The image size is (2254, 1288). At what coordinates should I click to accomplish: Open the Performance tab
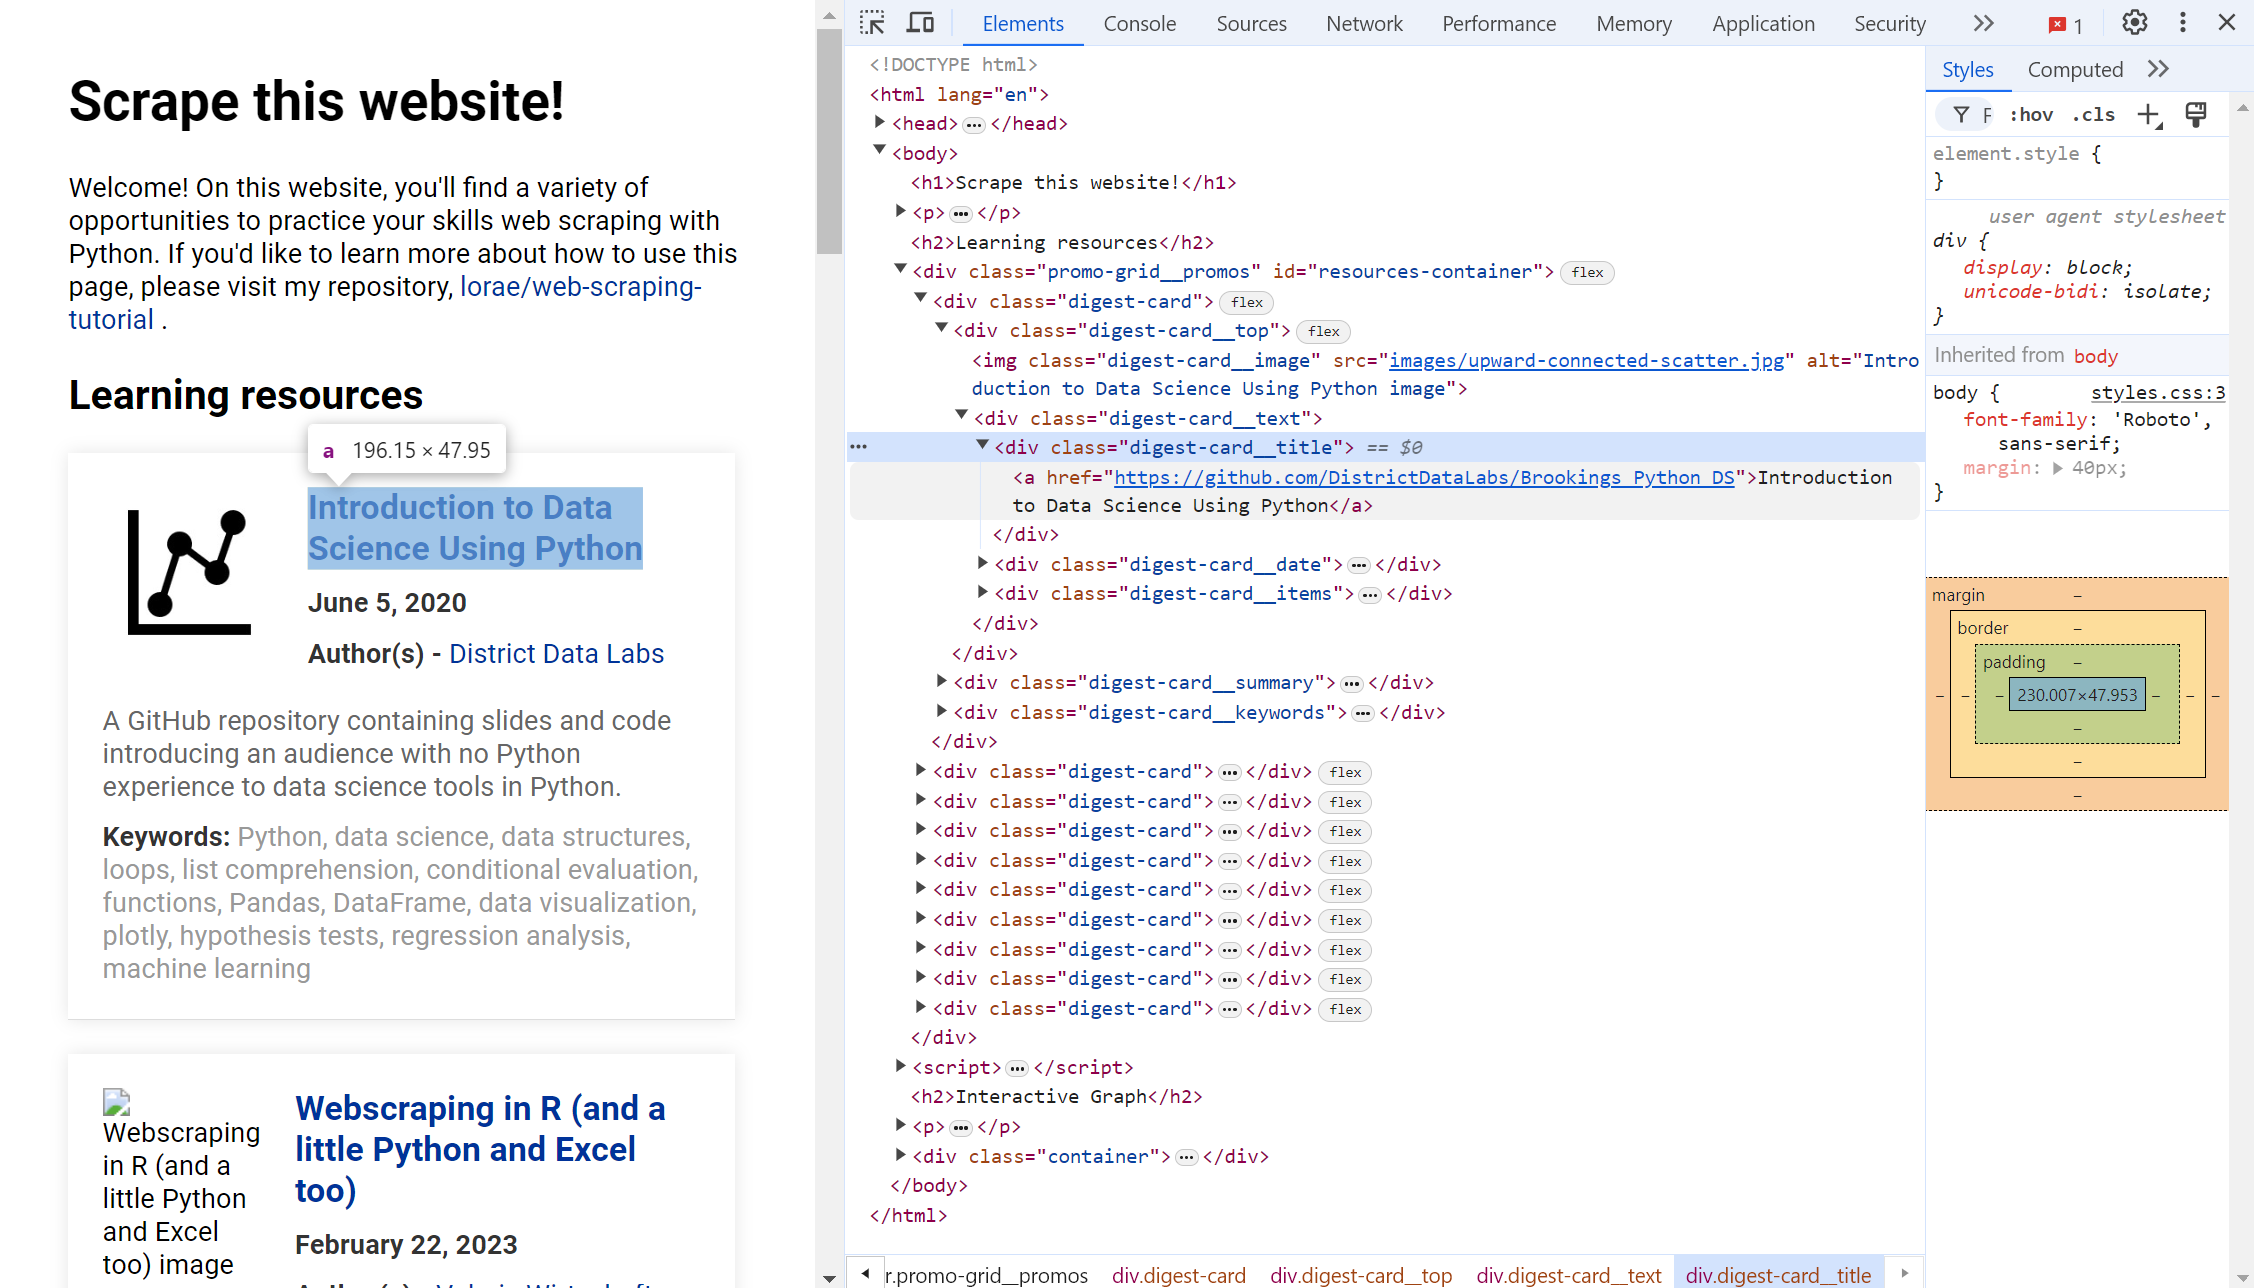pos(1498,23)
